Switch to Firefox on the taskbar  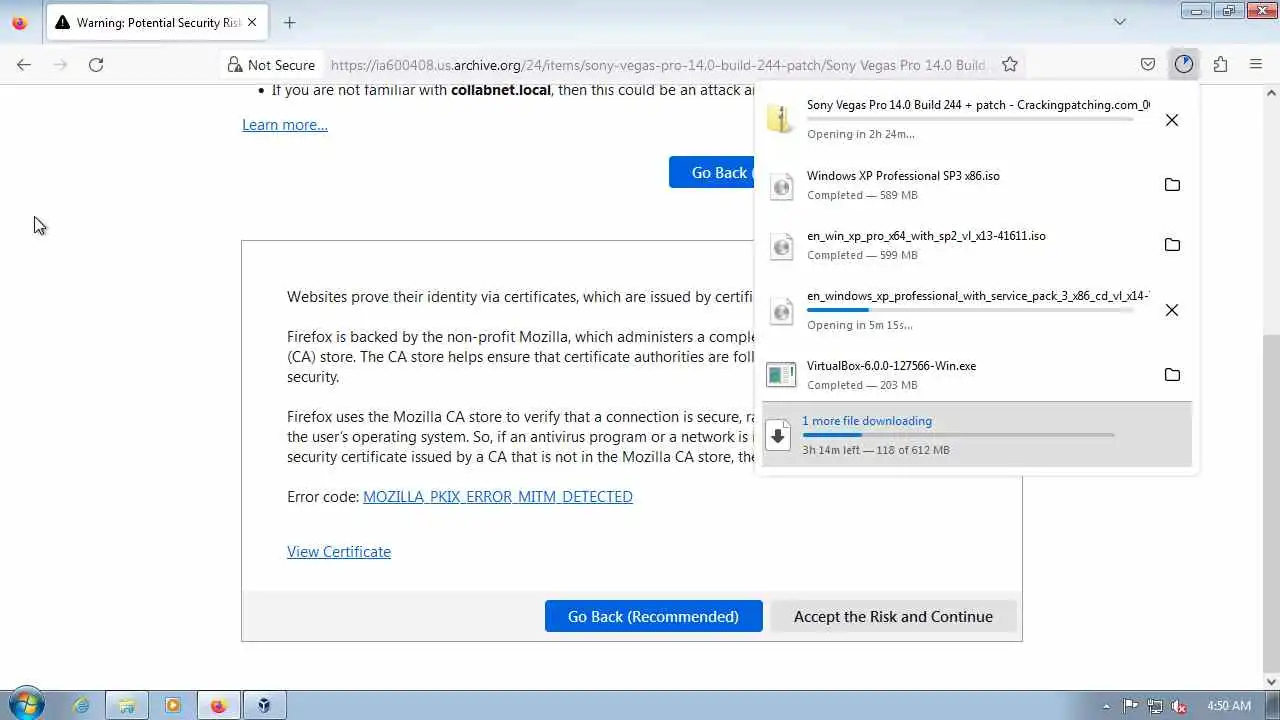[x=219, y=705]
